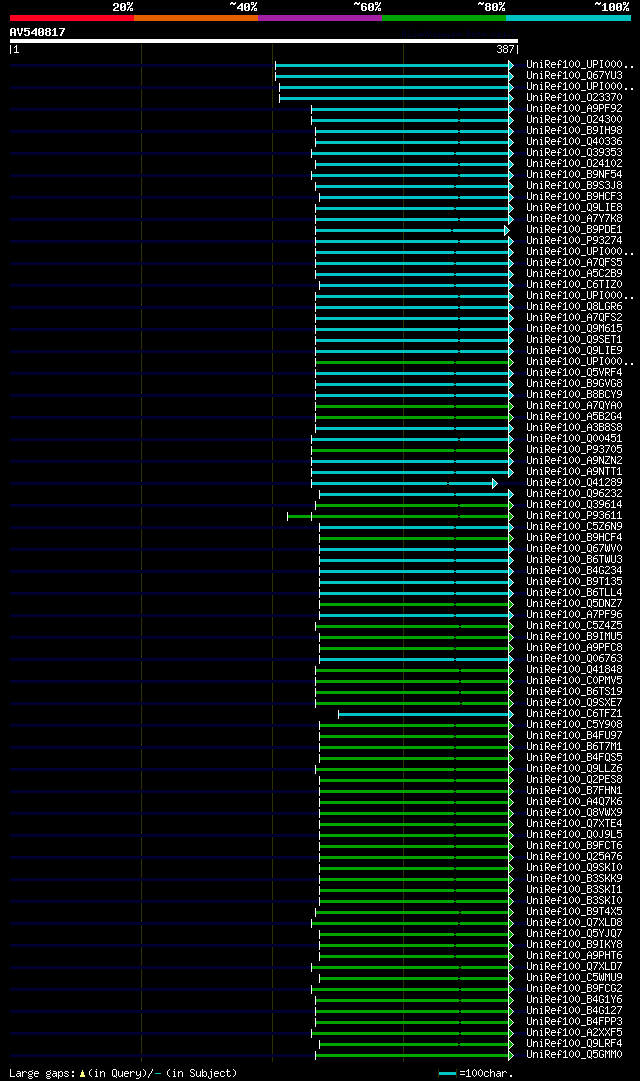Image resolution: width=640 pixels, height=1081 pixels.
Task: Select the UniRef100_Q9SET1 label
Action: tap(574, 340)
